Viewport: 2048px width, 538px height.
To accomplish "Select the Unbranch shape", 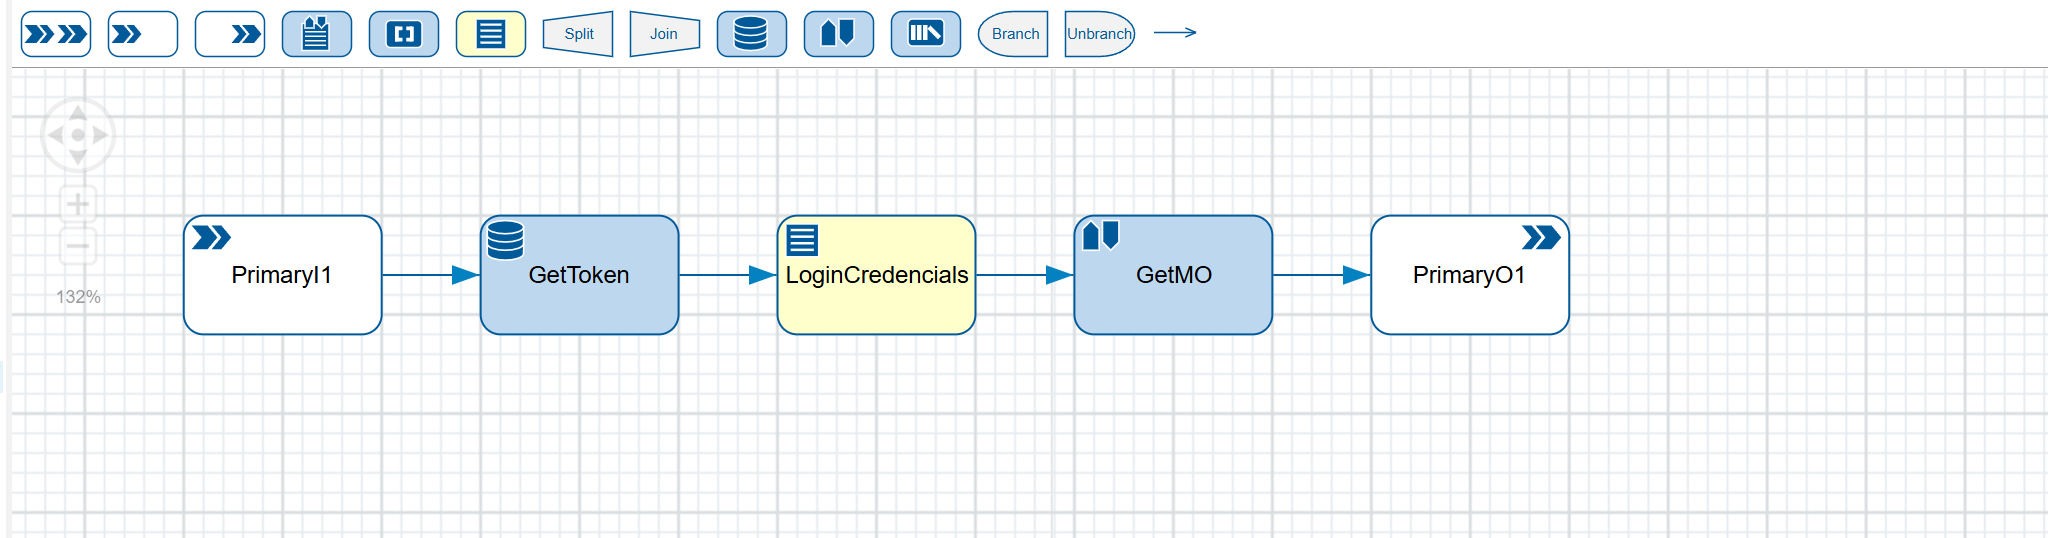I will click(x=1099, y=34).
